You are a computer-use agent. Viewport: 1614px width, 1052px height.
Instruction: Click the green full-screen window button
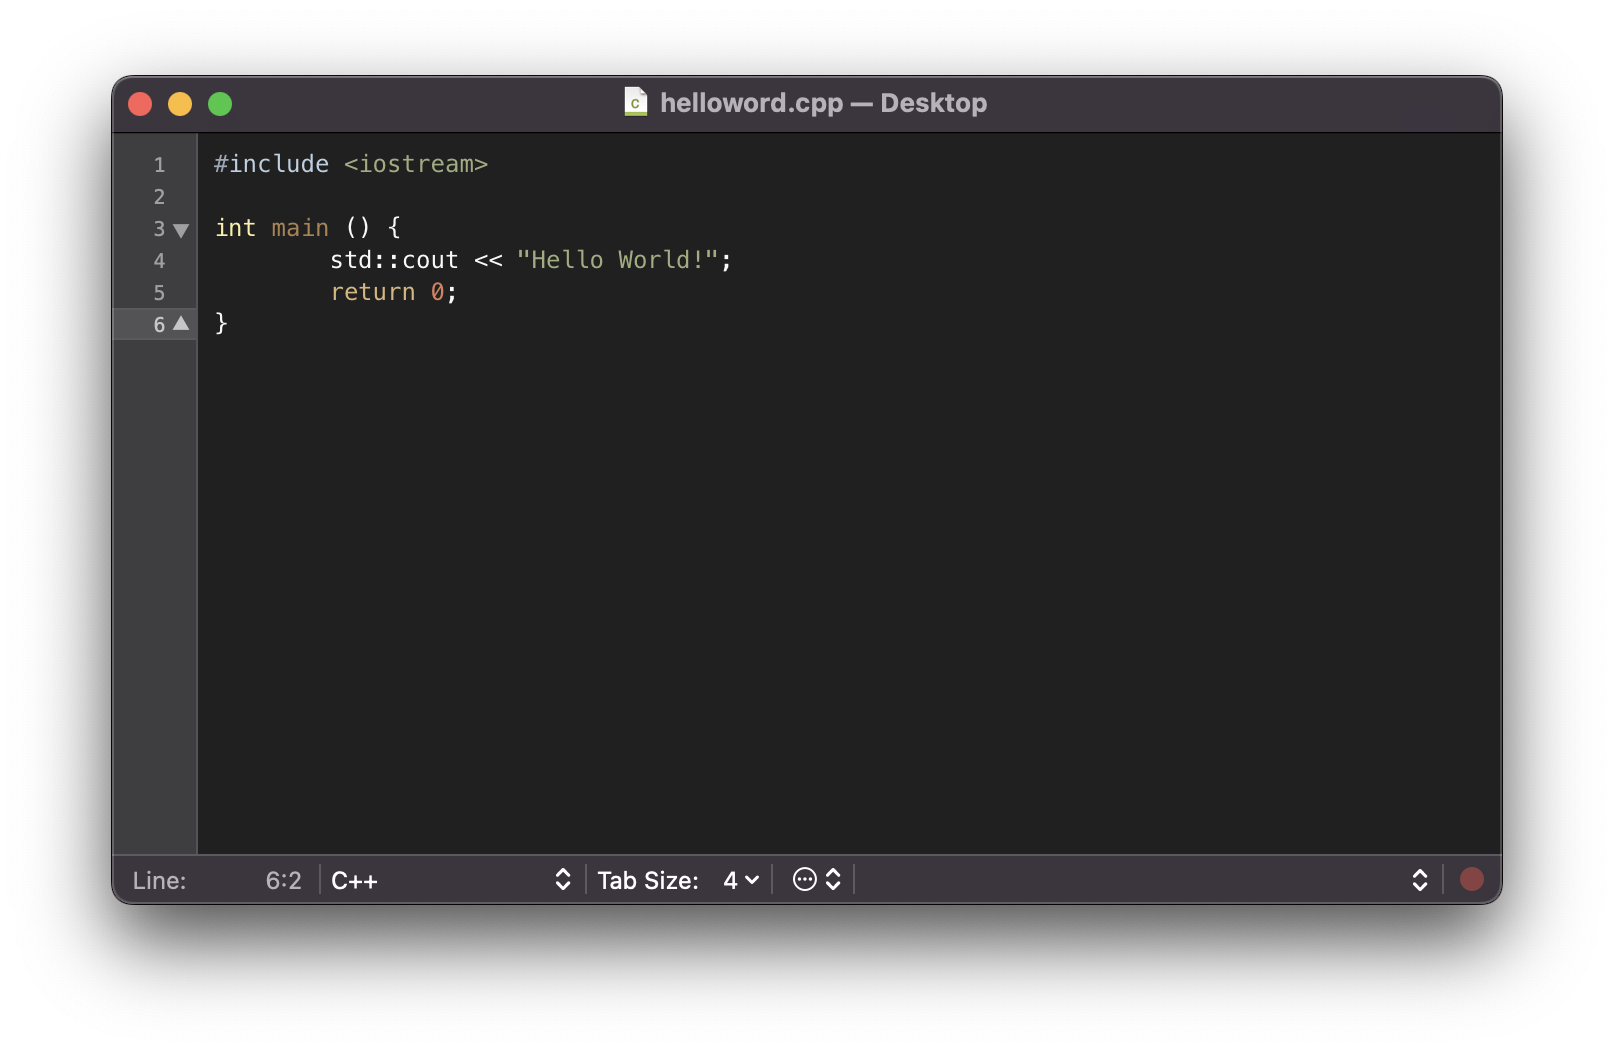pyautogui.click(x=220, y=104)
